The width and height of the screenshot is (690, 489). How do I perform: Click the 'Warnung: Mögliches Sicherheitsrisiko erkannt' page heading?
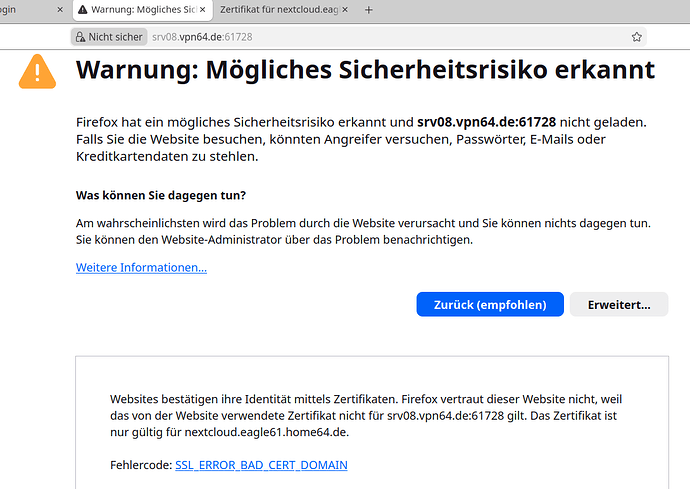coord(365,71)
